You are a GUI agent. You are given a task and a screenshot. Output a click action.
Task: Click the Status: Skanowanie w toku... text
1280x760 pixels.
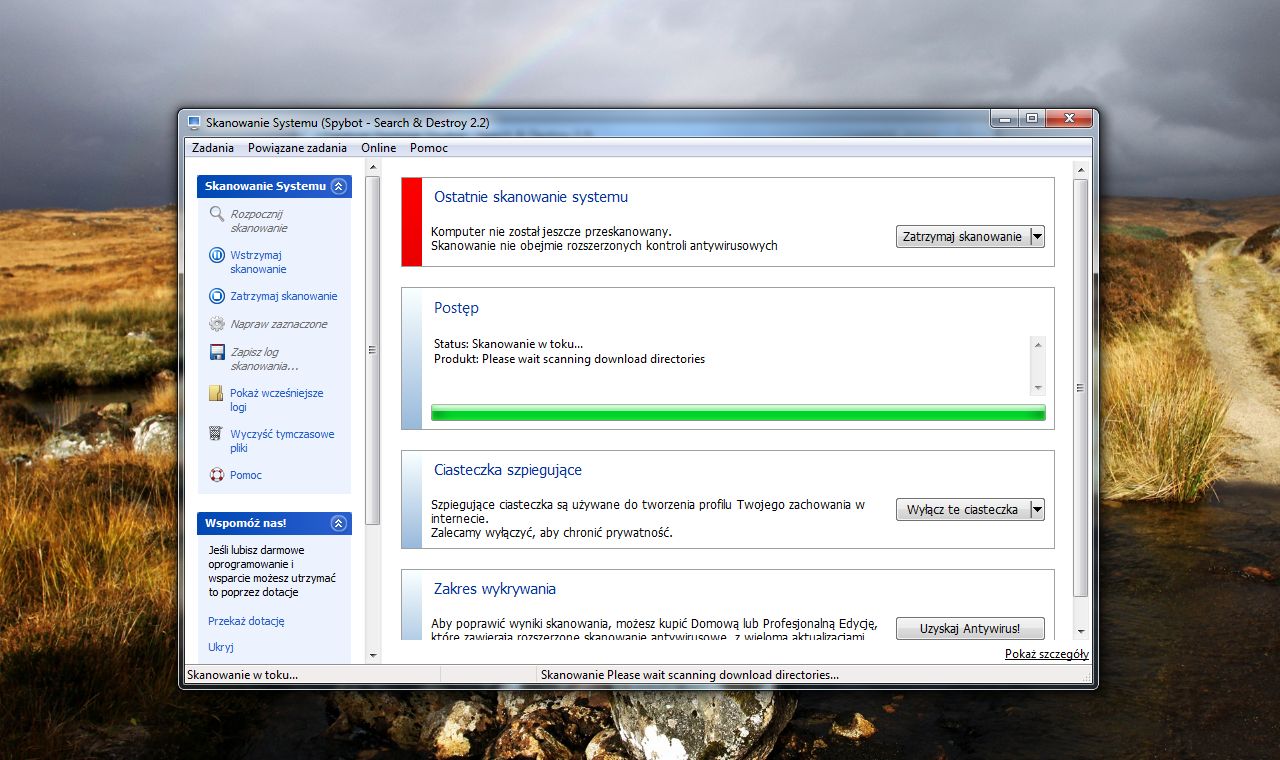click(508, 344)
